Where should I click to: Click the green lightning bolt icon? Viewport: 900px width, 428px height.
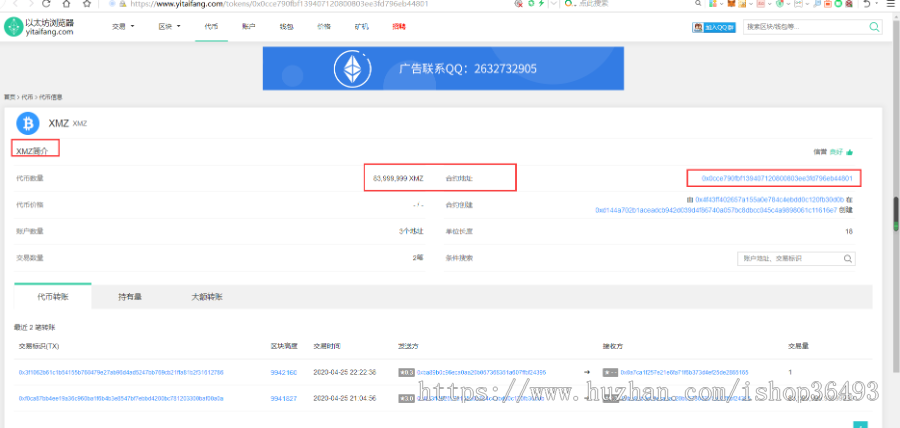click(541, 3)
